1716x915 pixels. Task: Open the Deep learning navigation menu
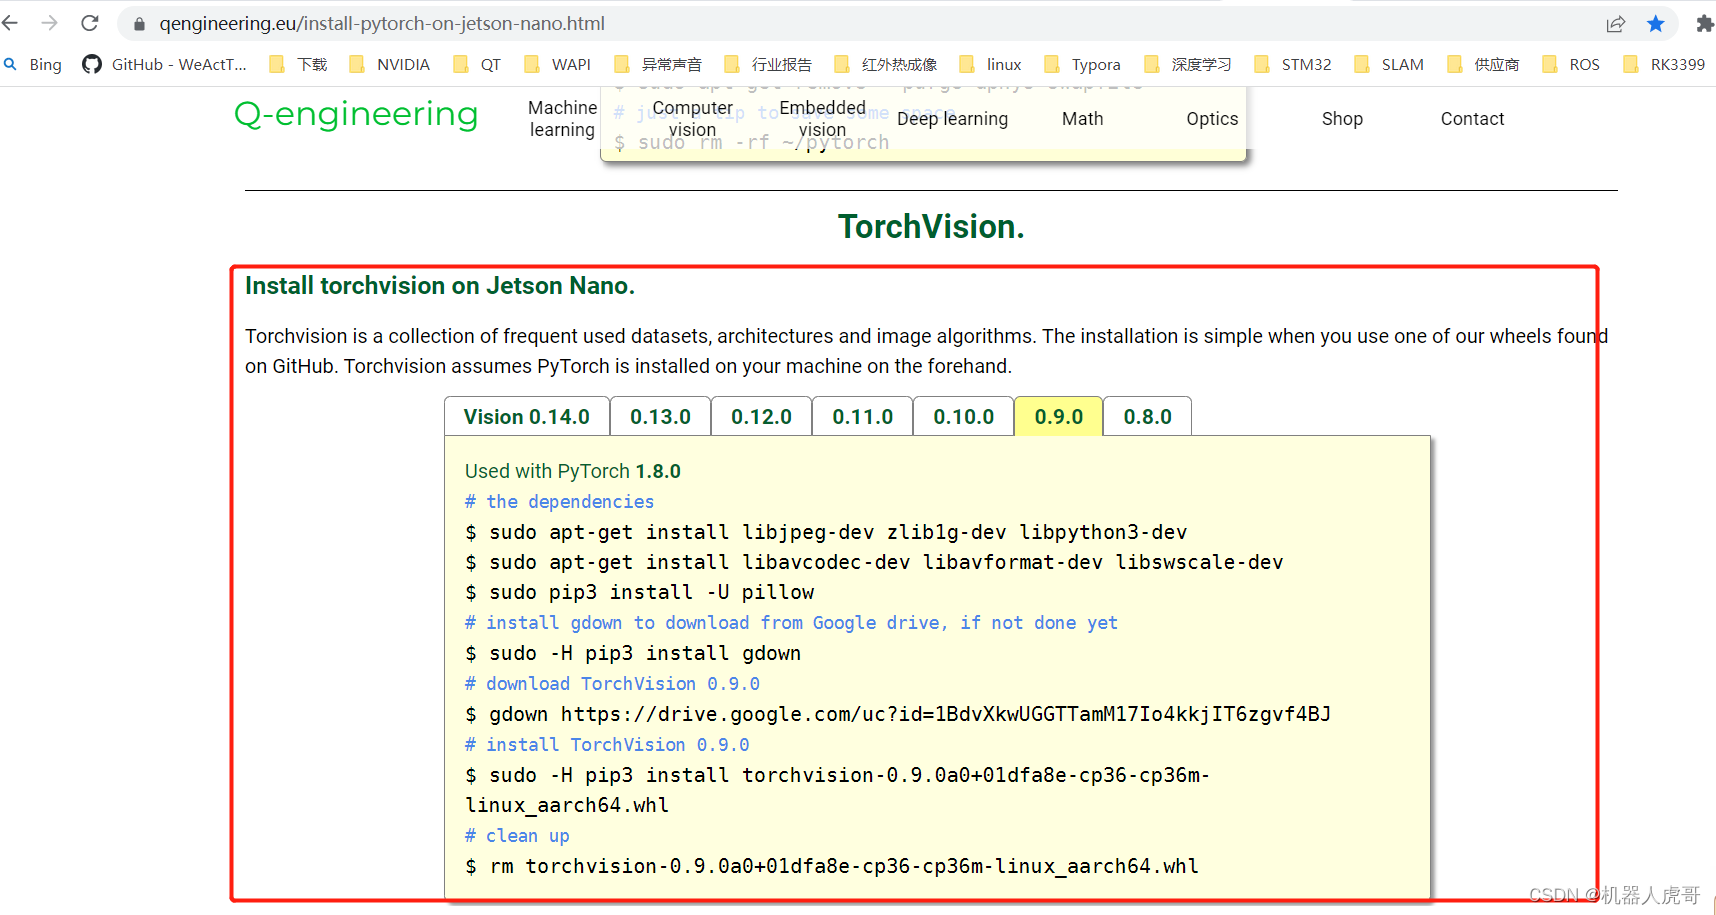[x=952, y=118]
